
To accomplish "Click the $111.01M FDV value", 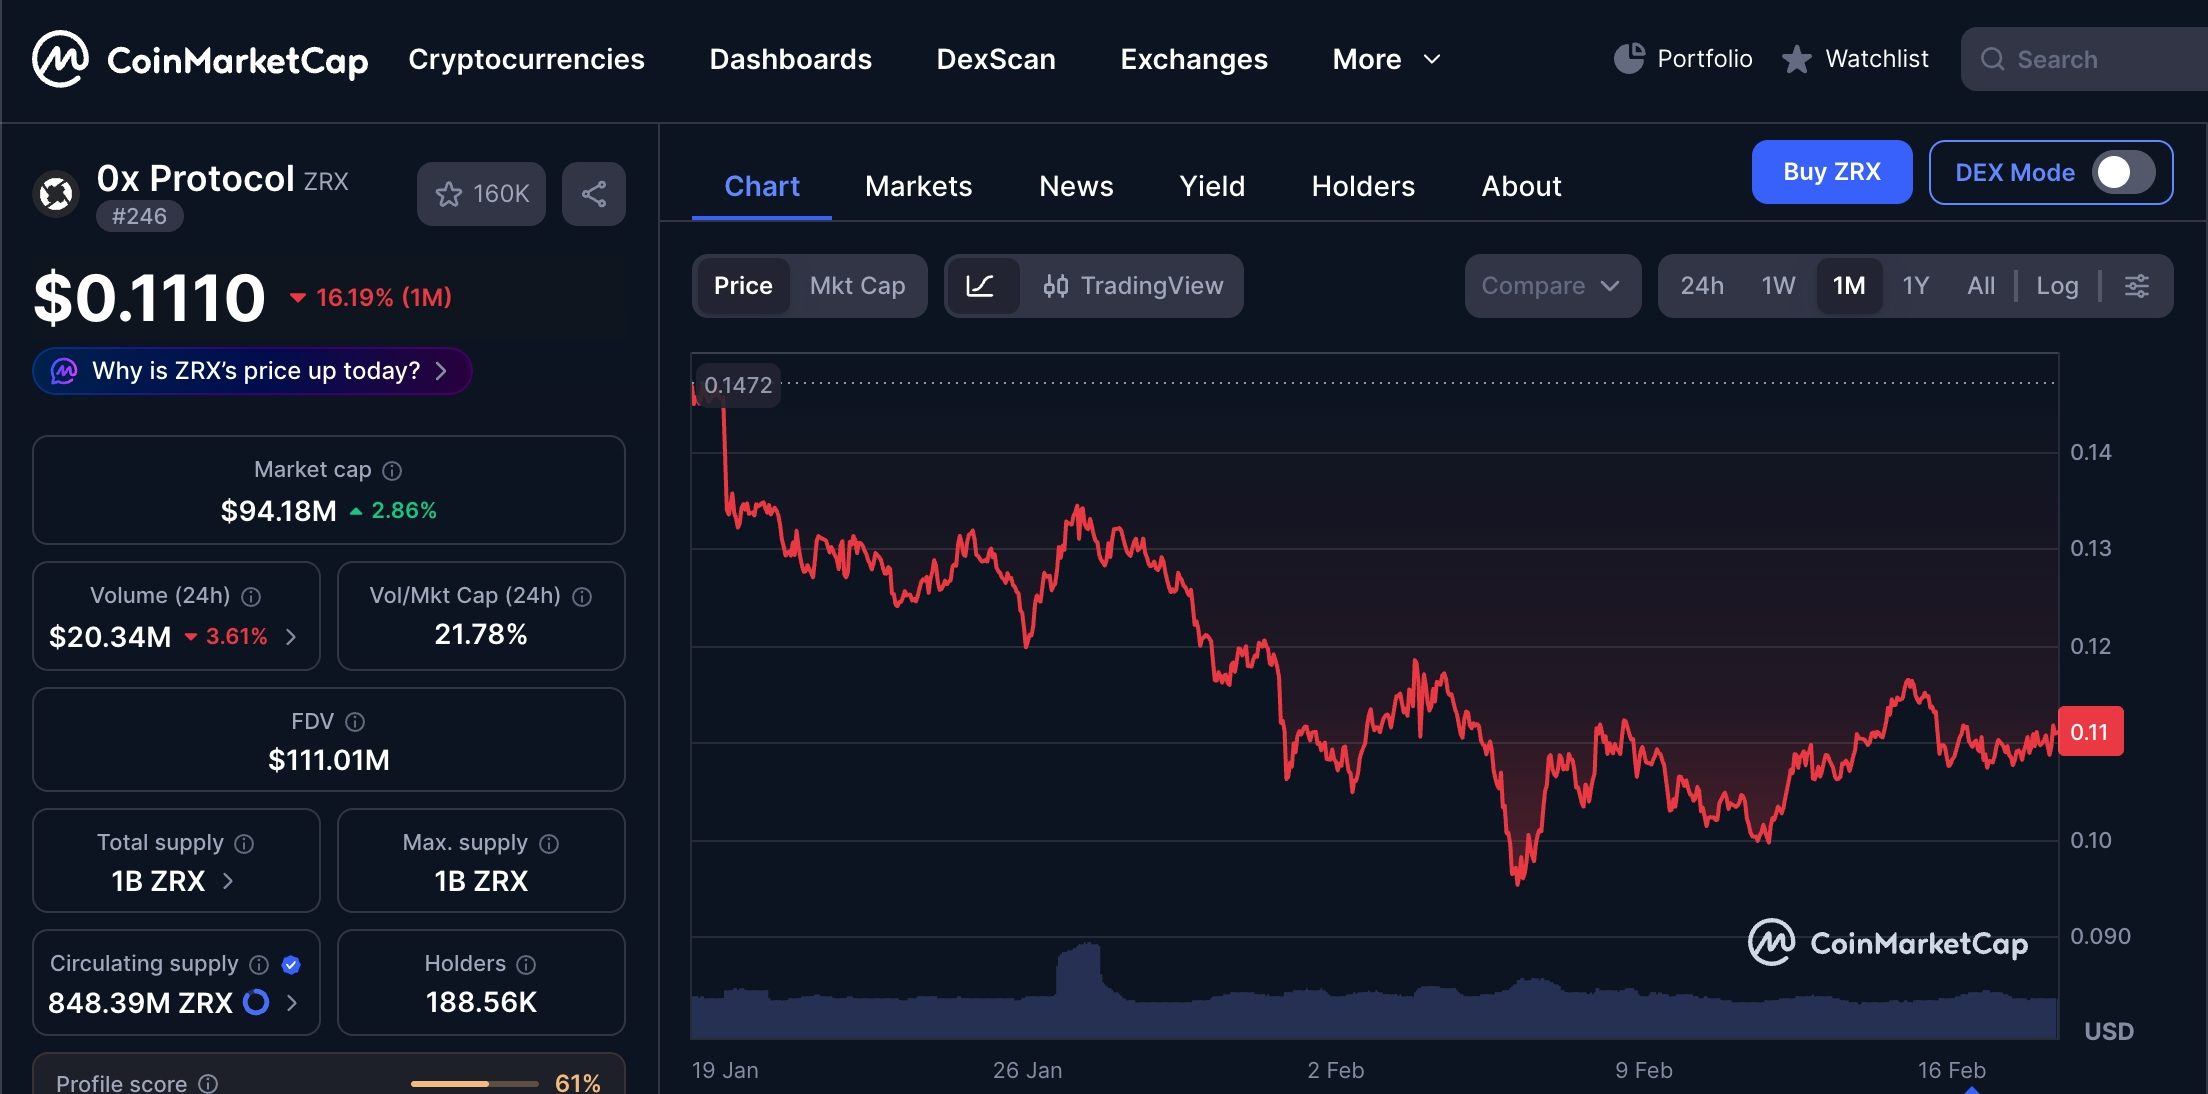I will pyautogui.click(x=329, y=760).
